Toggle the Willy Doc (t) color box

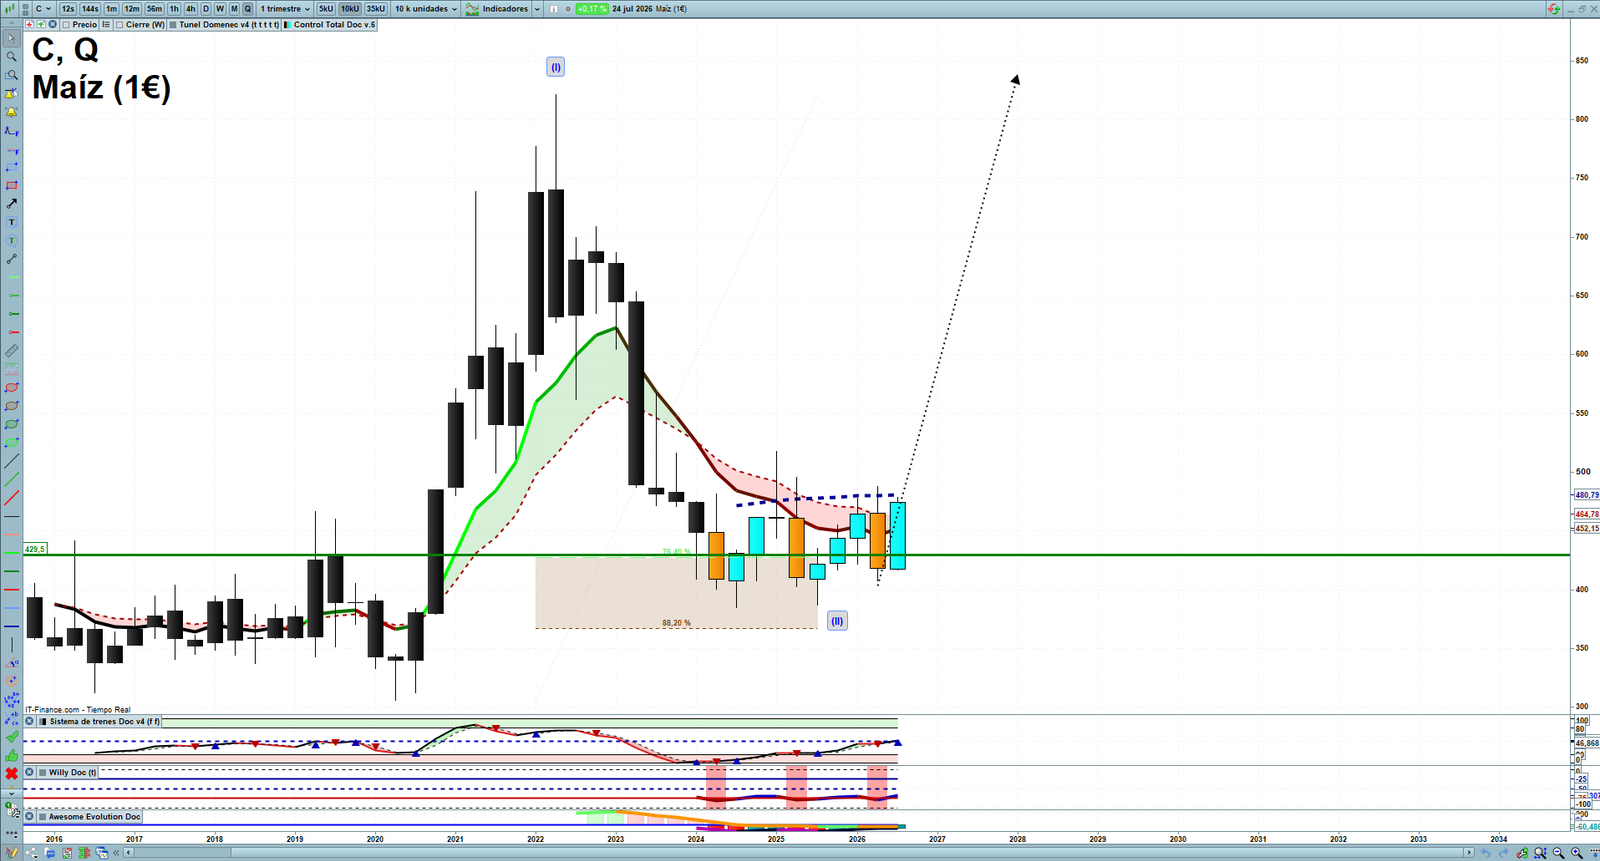click(42, 772)
